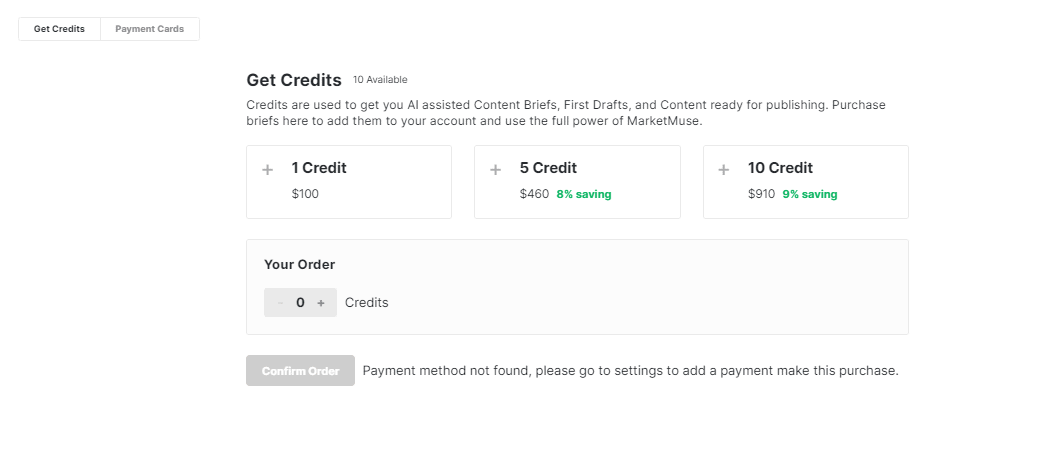
Task: Click the plus icon on 5 Credit card
Action: [495, 170]
